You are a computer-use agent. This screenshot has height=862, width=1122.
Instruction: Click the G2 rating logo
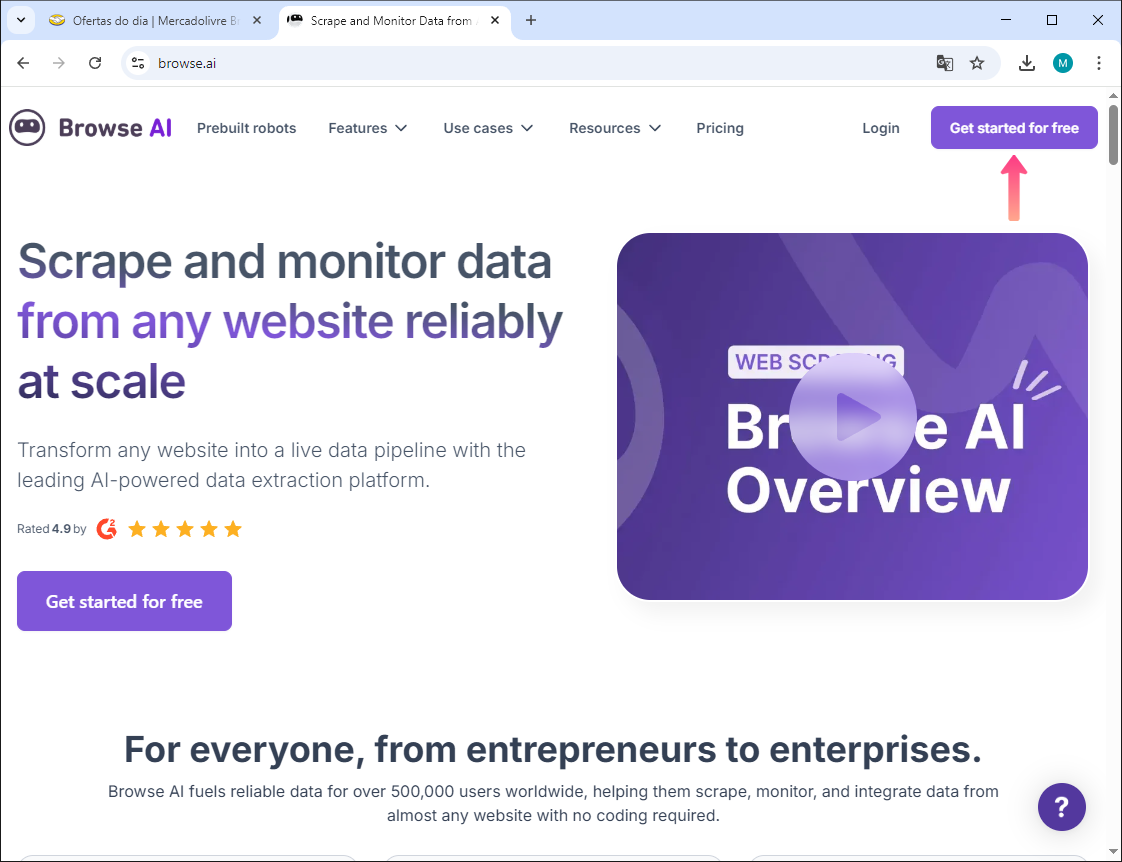[107, 529]
